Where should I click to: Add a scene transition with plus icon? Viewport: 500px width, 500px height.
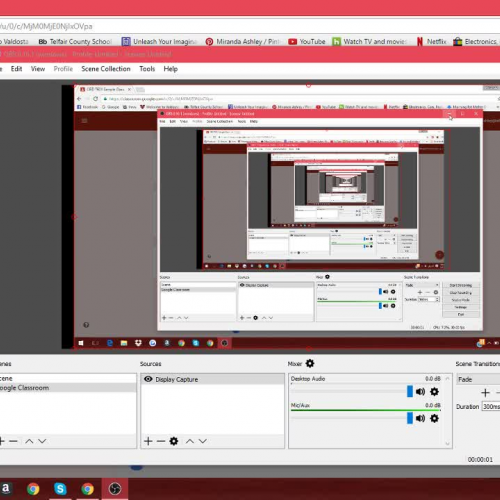485,393
